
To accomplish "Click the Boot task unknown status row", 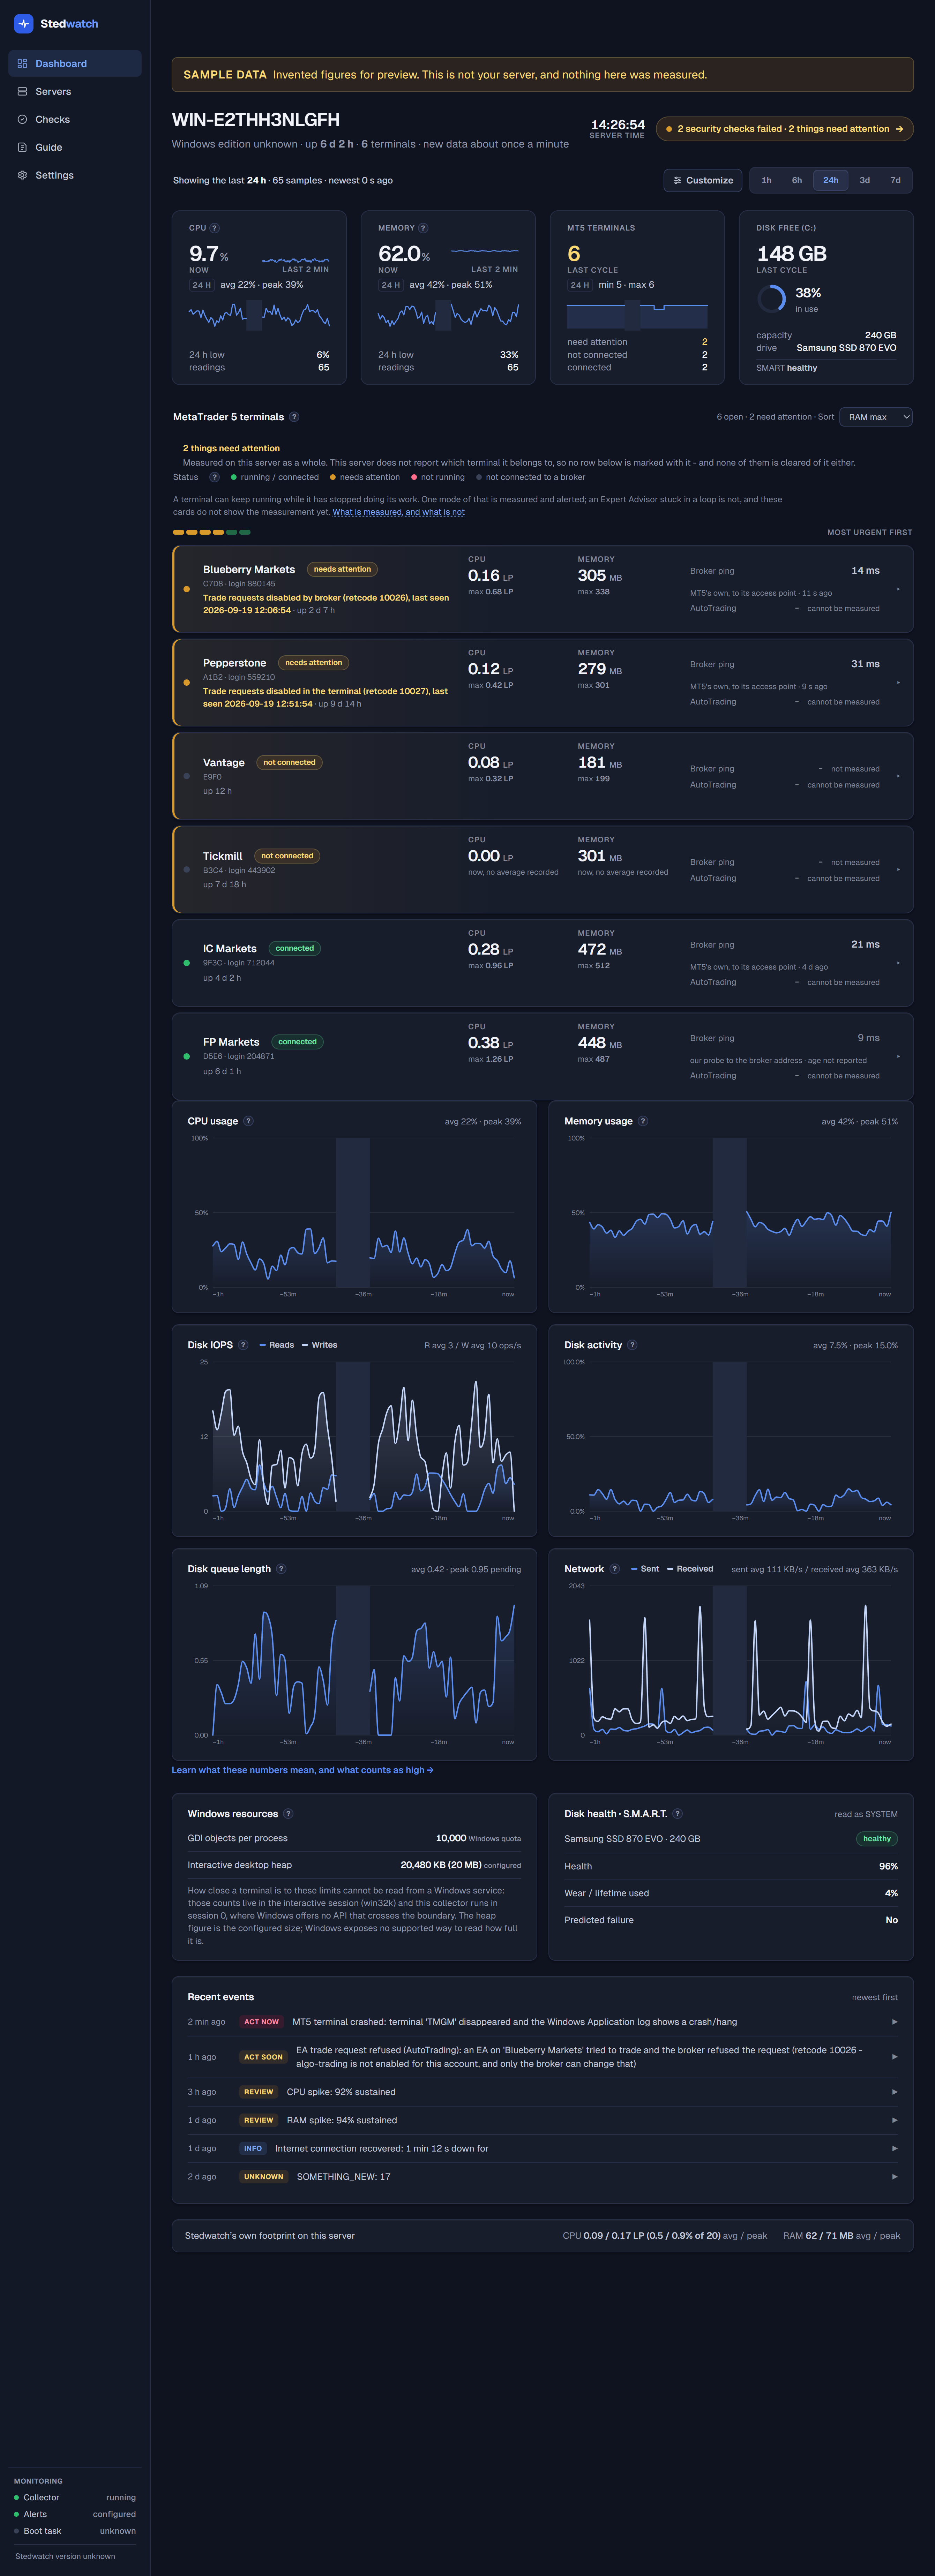I will pos(75,2531).
